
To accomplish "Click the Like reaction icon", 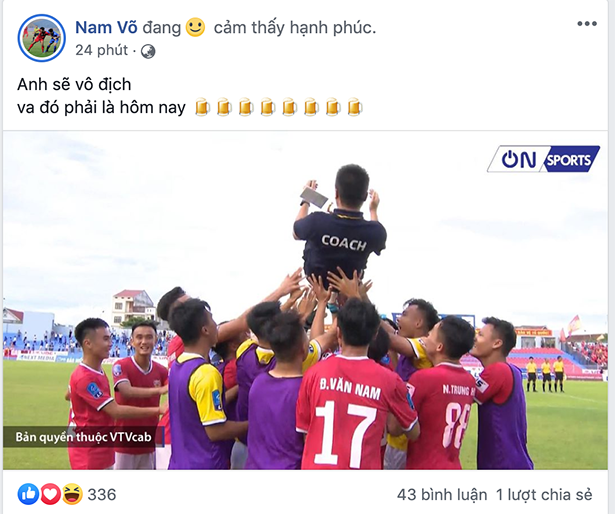I will tap(28, 494).
